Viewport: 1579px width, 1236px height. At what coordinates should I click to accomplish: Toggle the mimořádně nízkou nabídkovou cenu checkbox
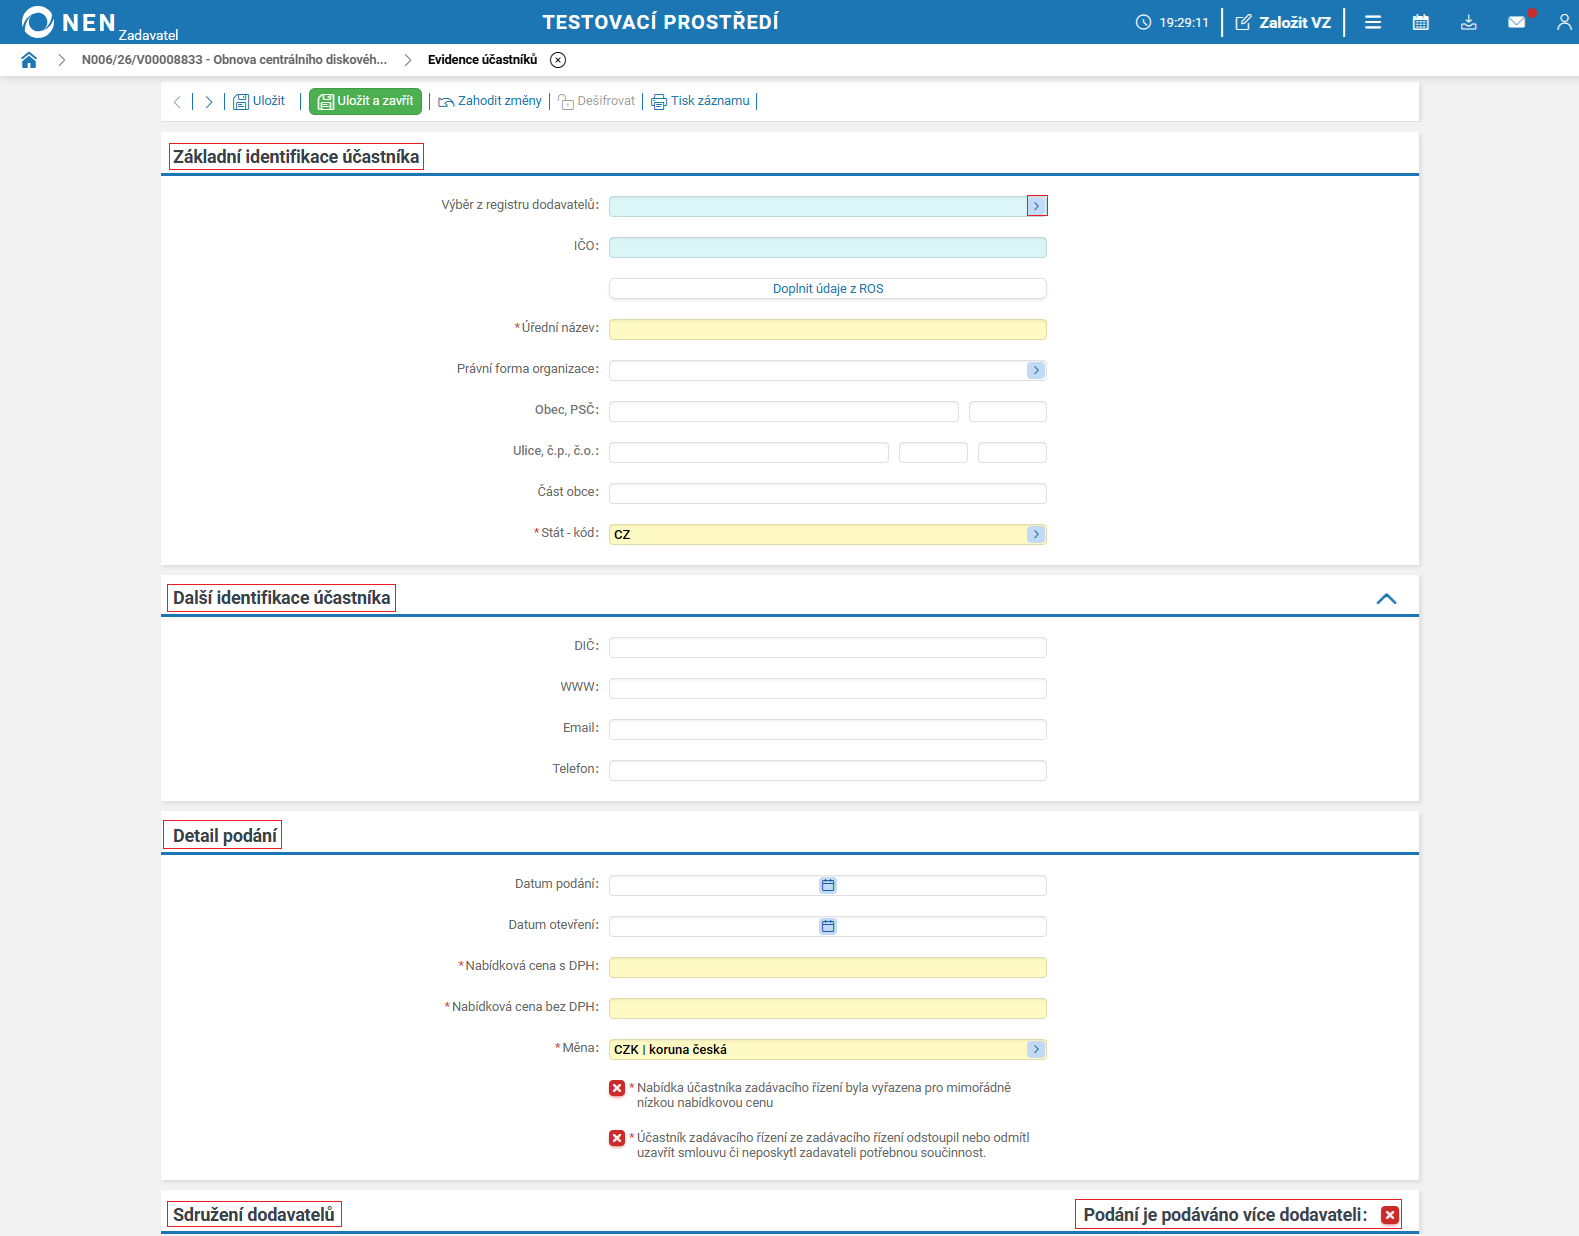pos(617,1088)
